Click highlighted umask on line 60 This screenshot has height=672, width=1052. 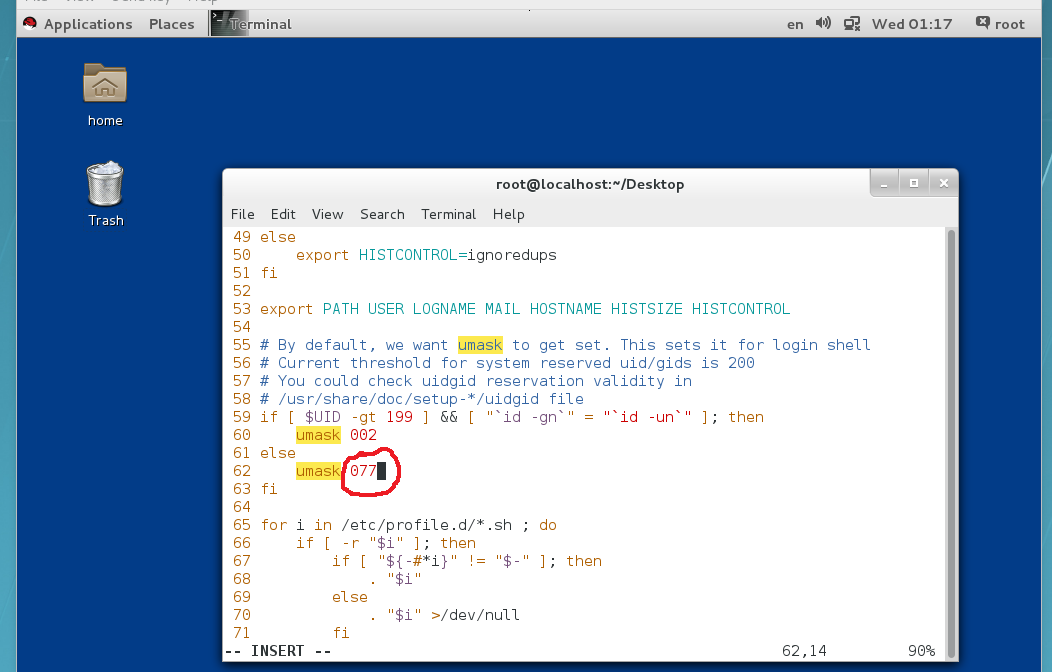(x=318, y=435)
